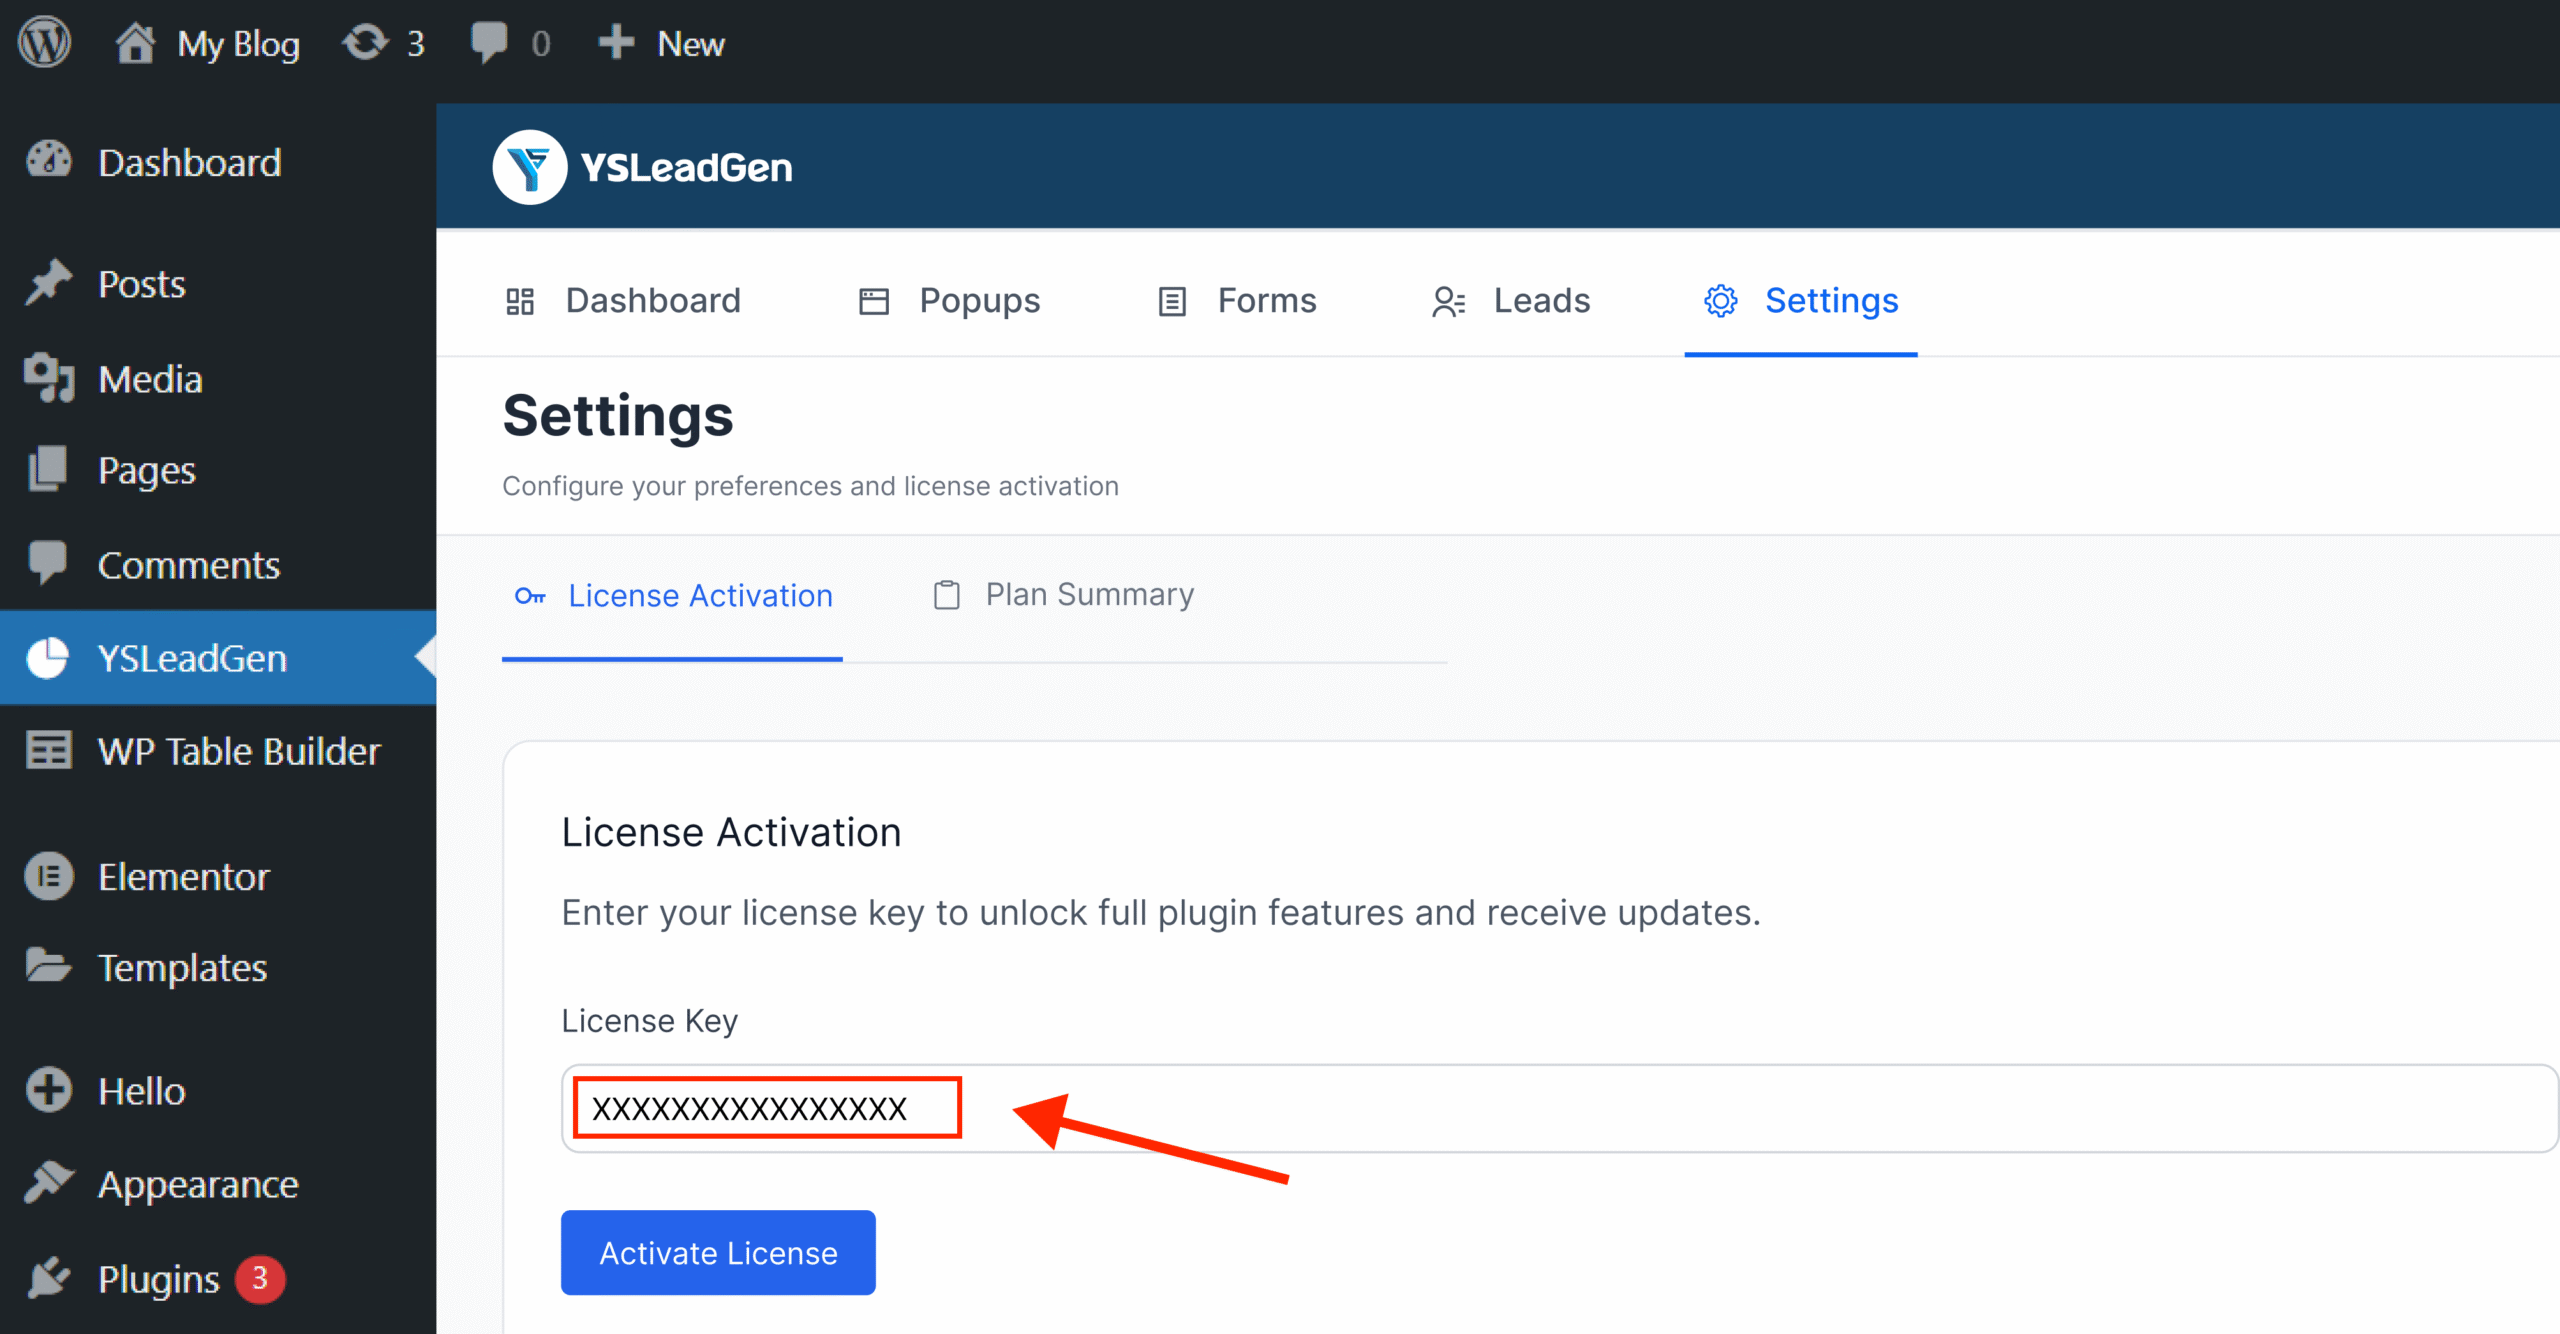Click the Activate License button
This screenshot has width=2560, height=1334.
click(718, 1252)
